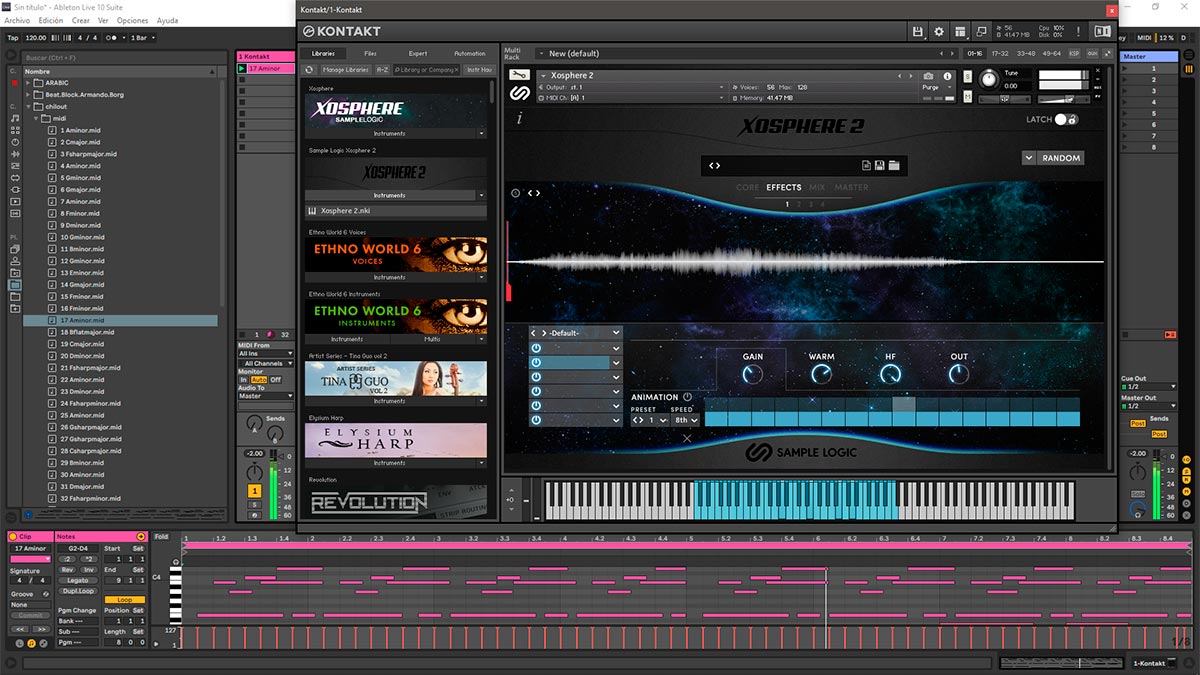Click the Kontakt panic exclamation icon
The height and width of the screenshot is (675, 1200).
pyautogui.click(x=1078, y=32)
